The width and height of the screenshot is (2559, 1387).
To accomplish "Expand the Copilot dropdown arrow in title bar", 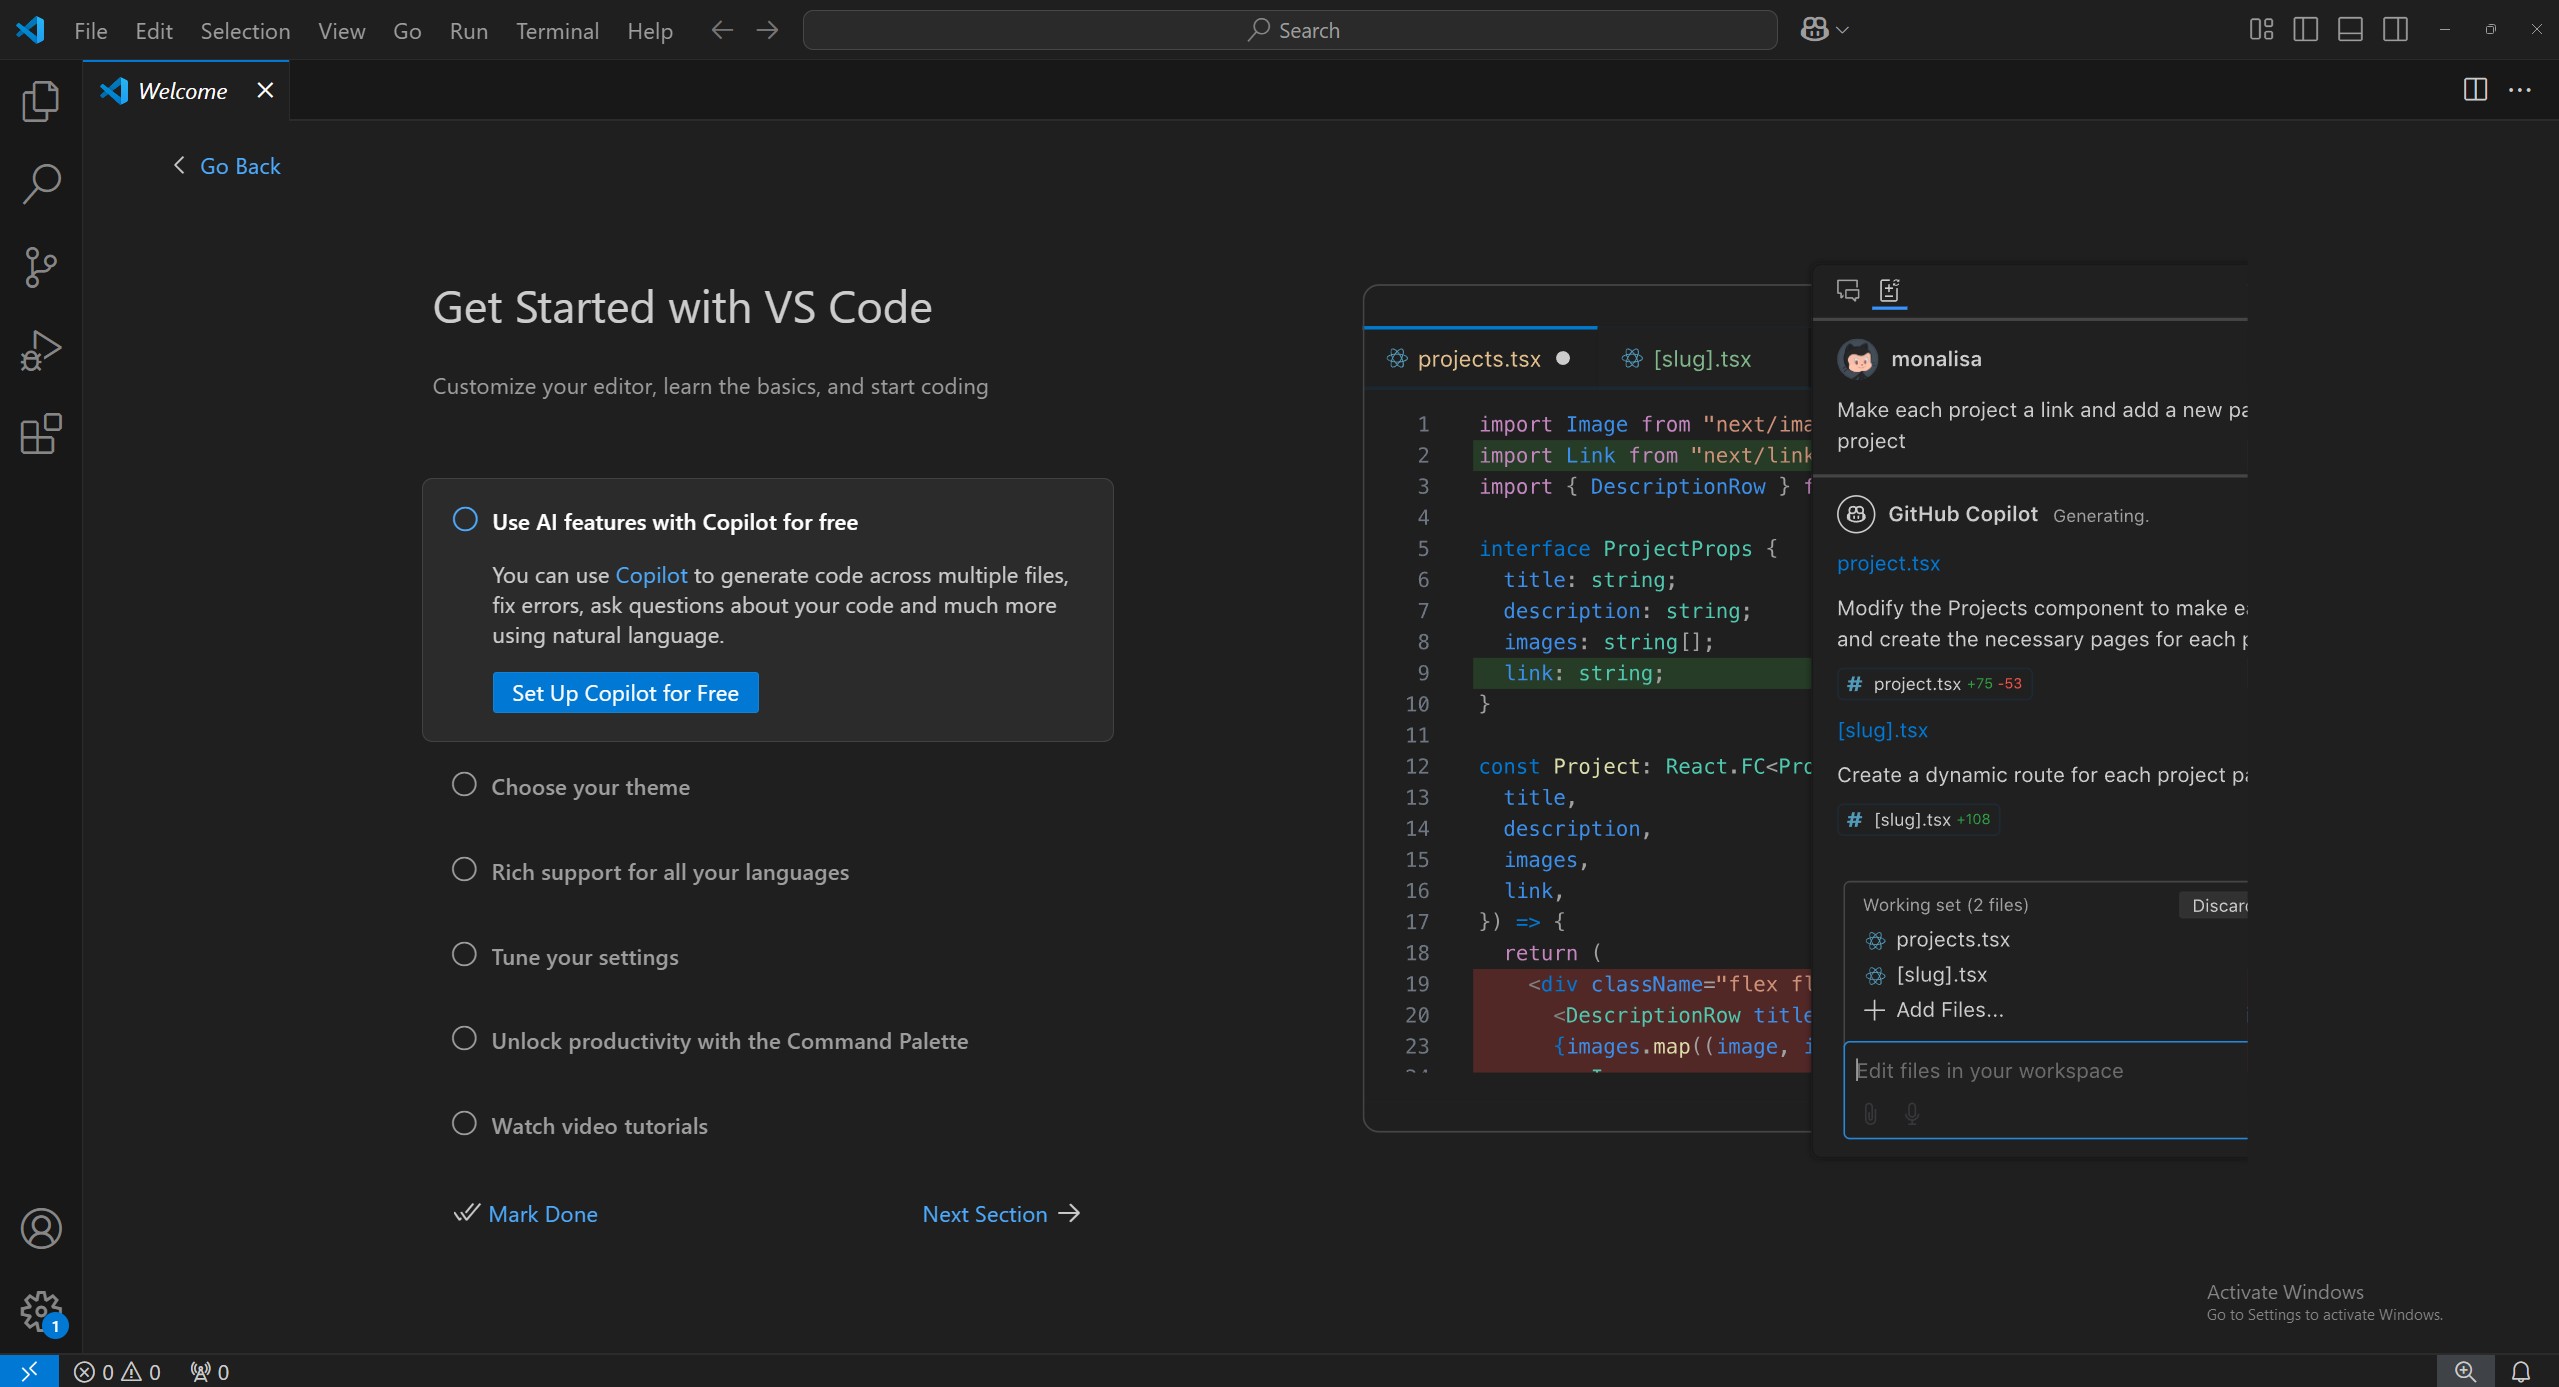I will (1843, 30).
